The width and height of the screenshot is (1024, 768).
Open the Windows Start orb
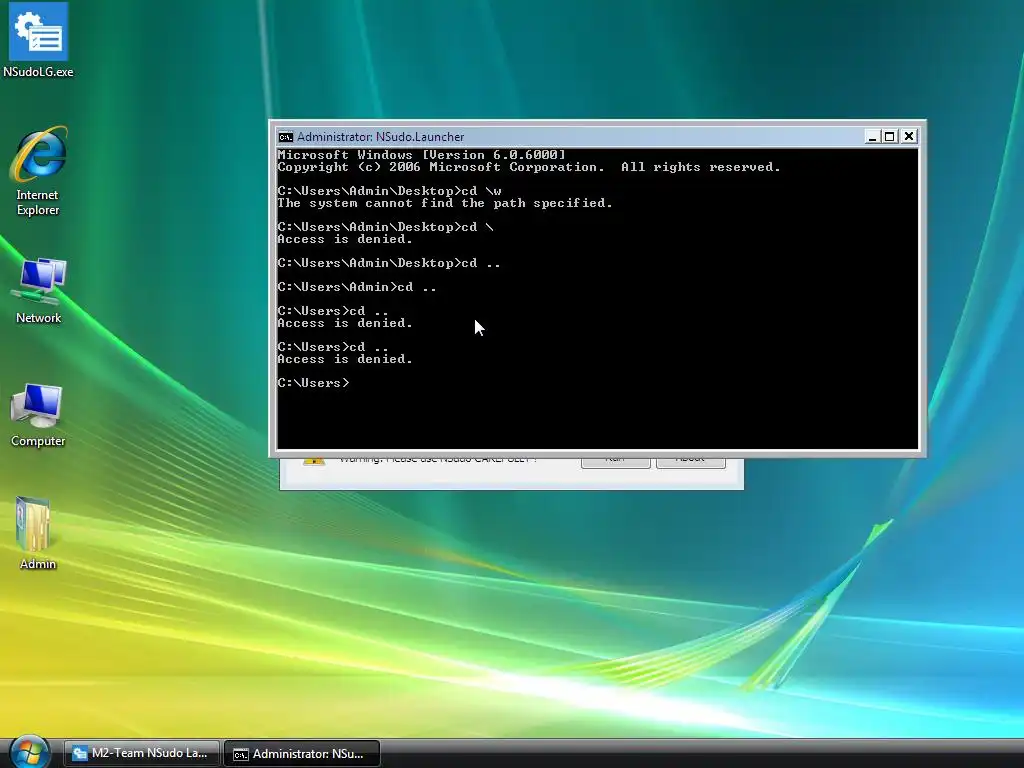29,753
